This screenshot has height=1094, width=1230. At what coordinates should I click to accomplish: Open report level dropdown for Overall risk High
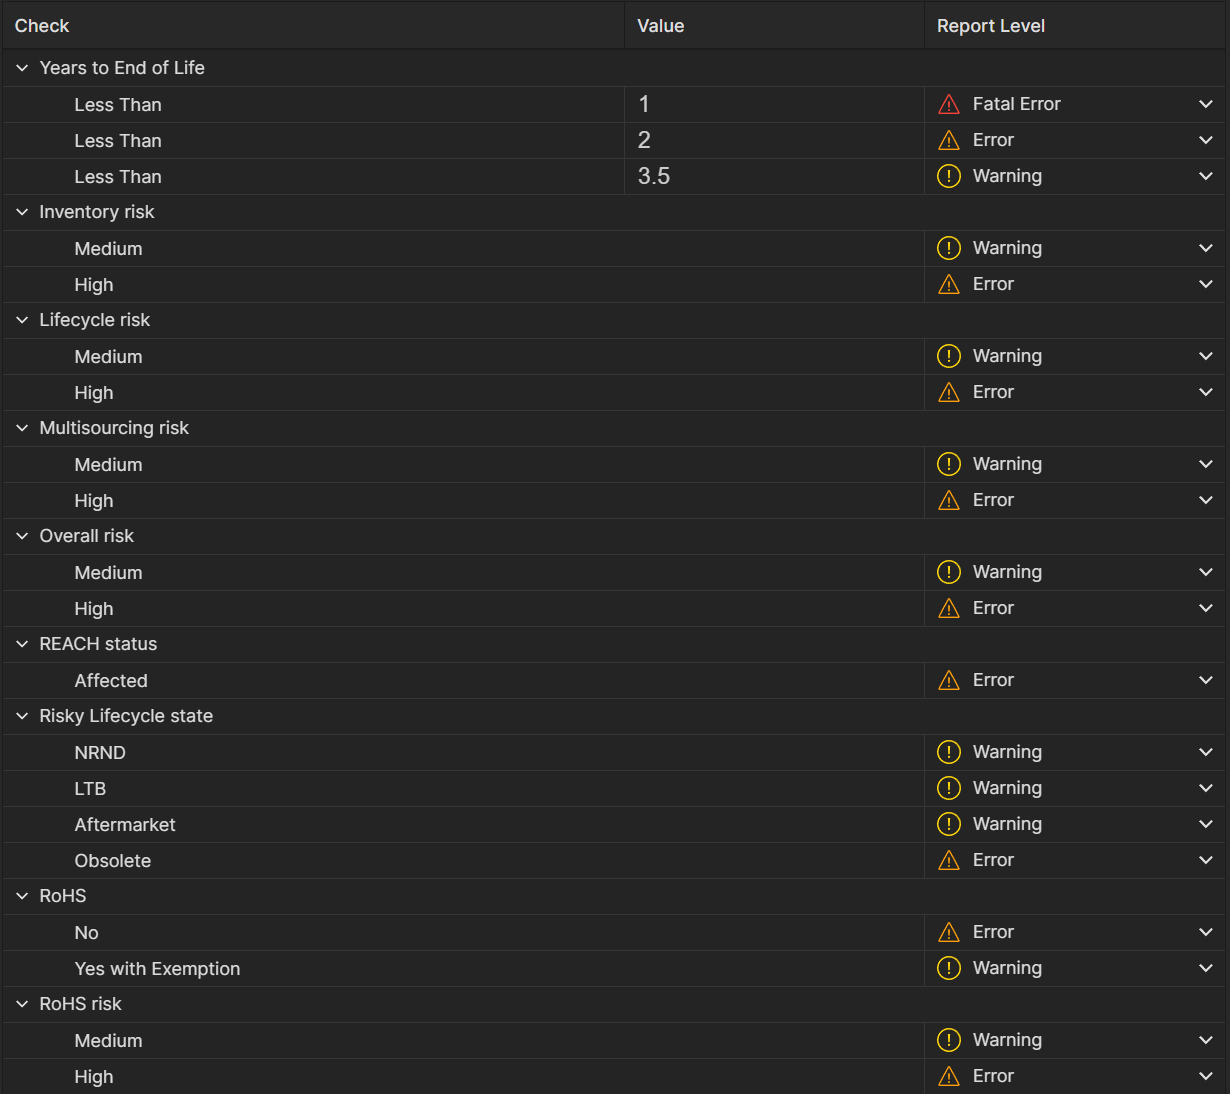(1206, 608)
